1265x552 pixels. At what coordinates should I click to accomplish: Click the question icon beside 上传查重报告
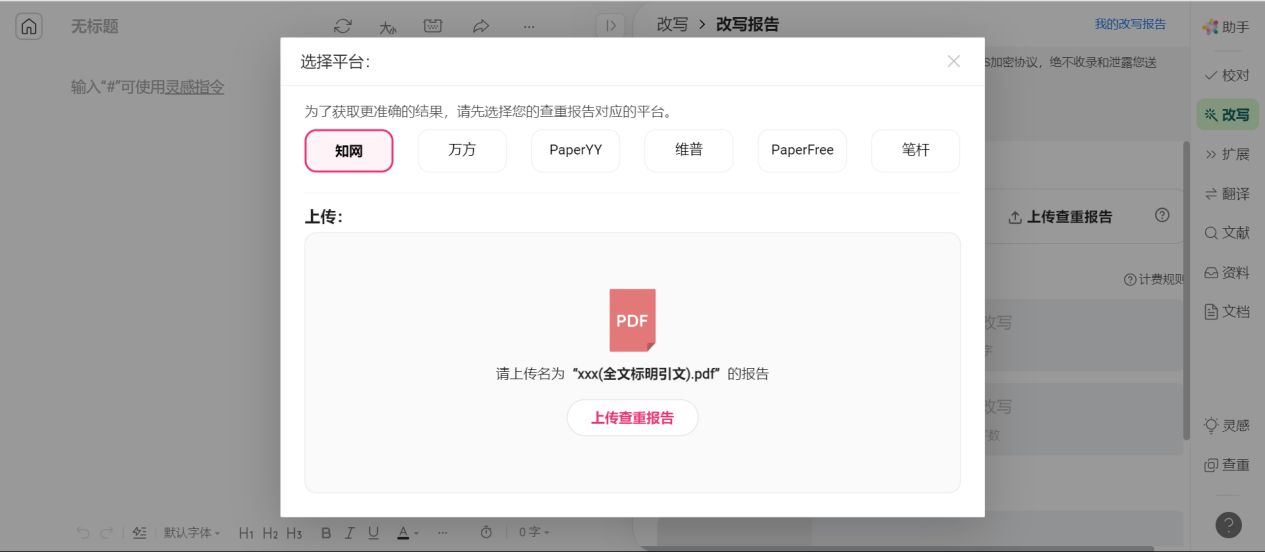tap(1162, 215)
